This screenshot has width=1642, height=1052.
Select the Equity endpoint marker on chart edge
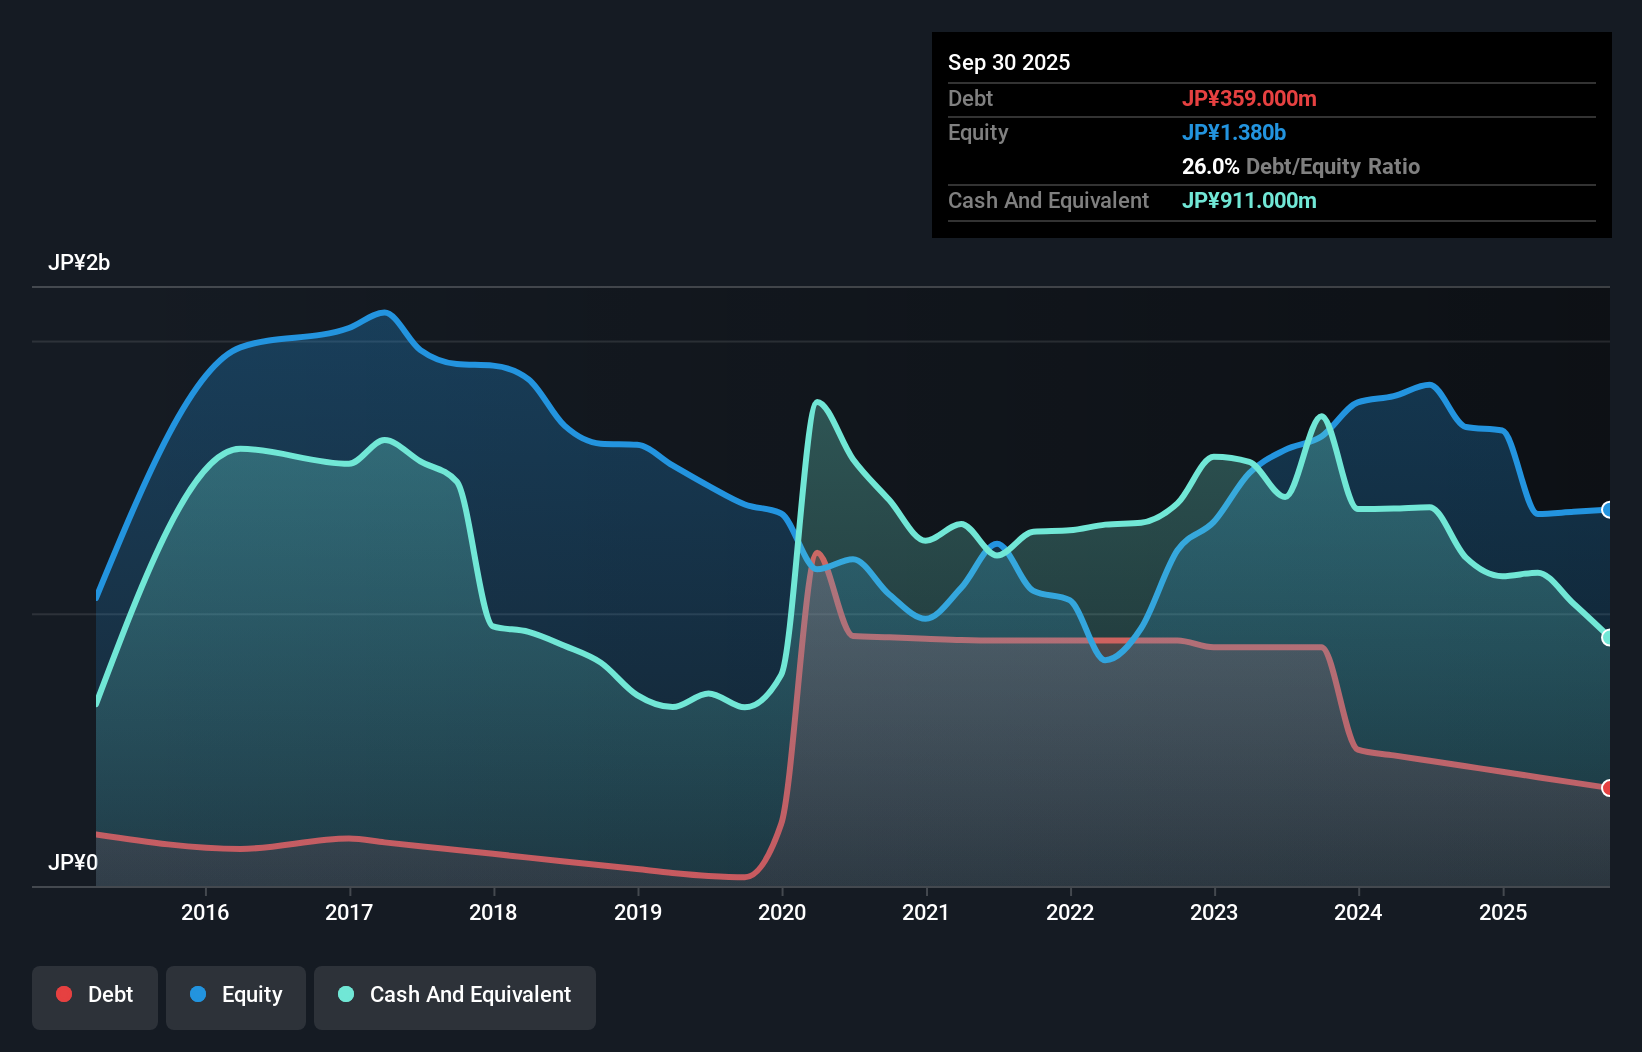[x=1608, y=510]
